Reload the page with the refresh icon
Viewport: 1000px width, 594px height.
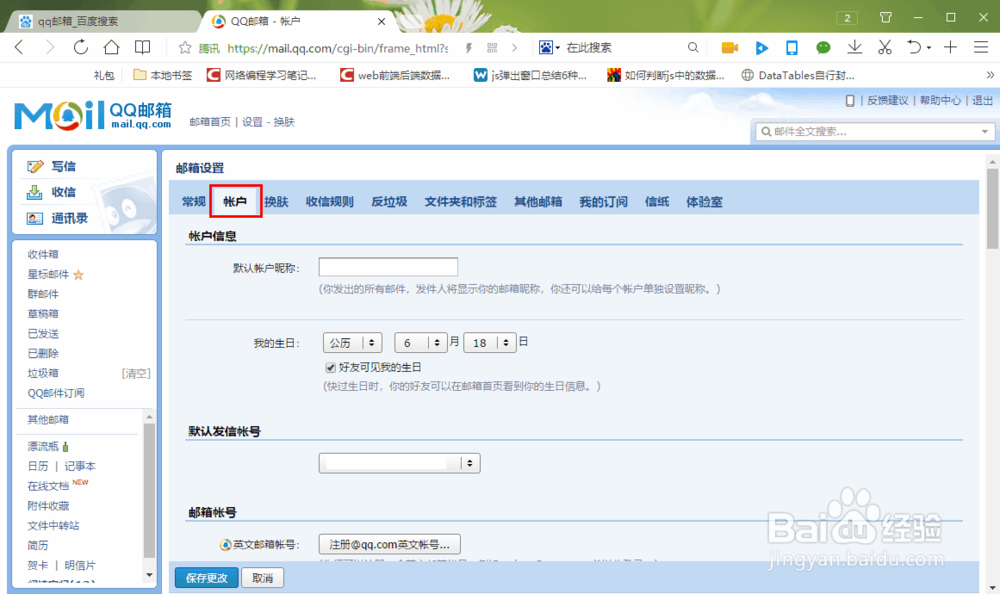(80, 47)
